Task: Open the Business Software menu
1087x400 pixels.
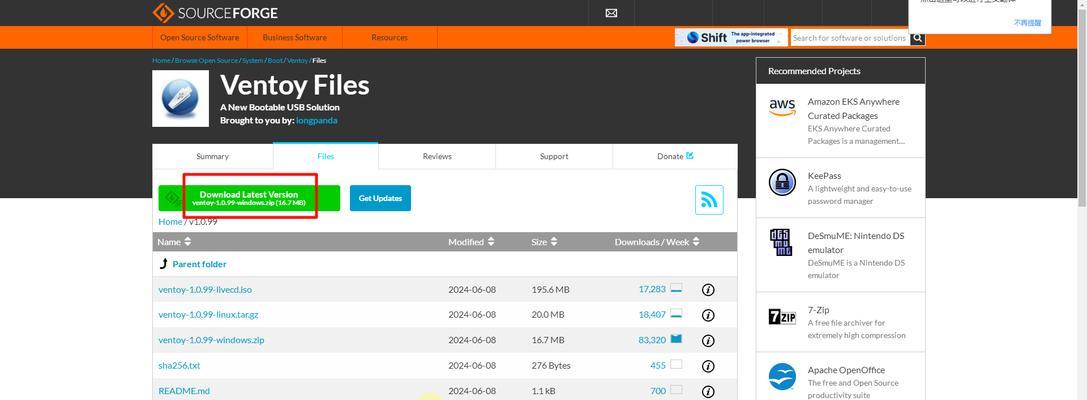Action: 295,37
